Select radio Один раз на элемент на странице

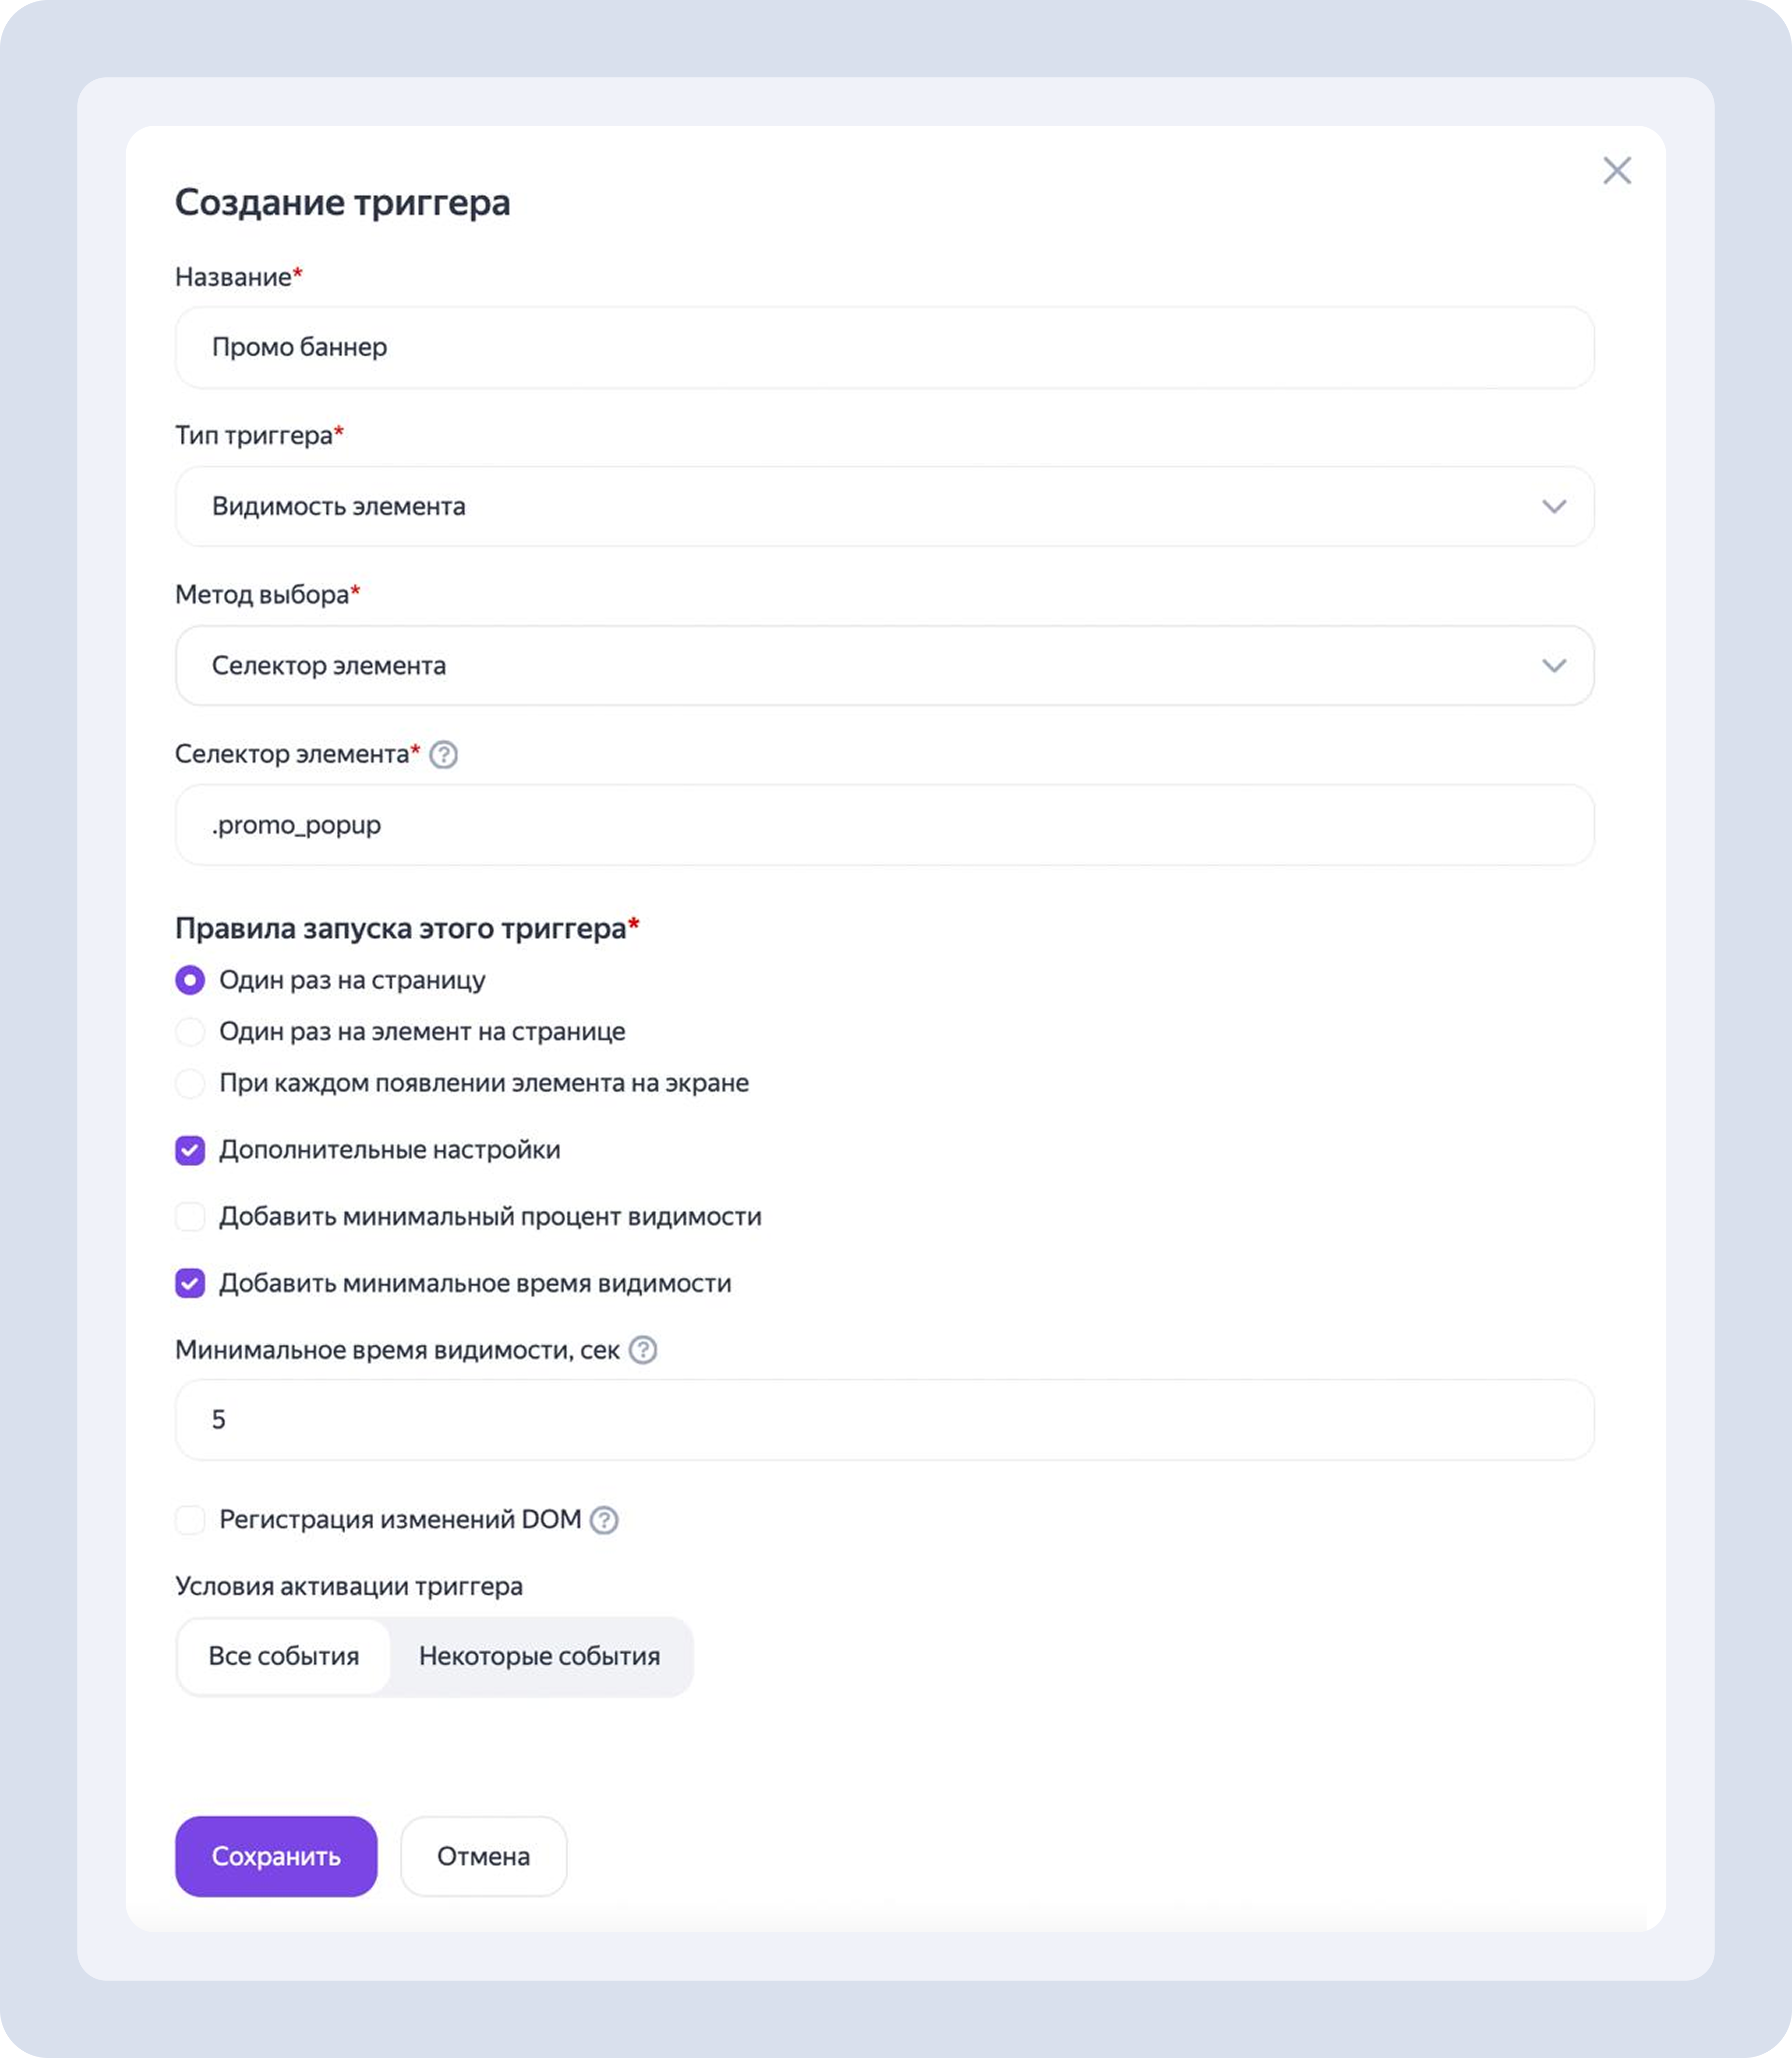click(190, 1031)
